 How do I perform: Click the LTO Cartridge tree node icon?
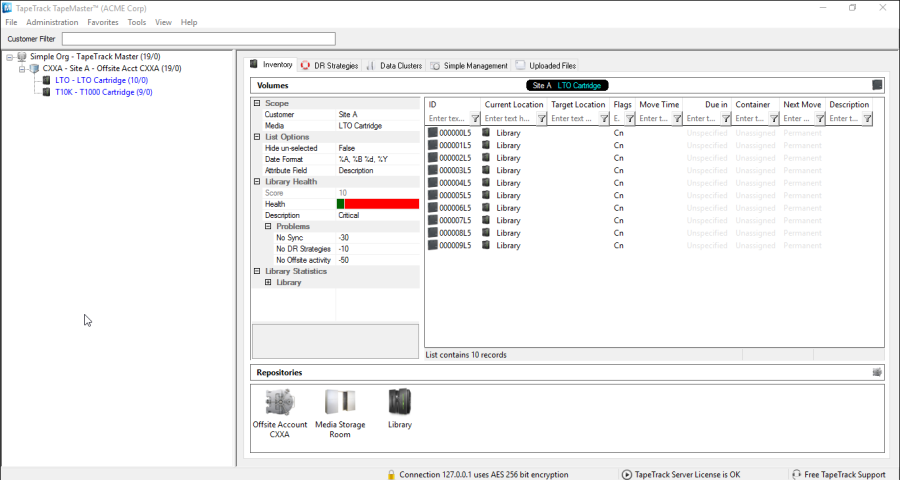[x=46, y=80]
